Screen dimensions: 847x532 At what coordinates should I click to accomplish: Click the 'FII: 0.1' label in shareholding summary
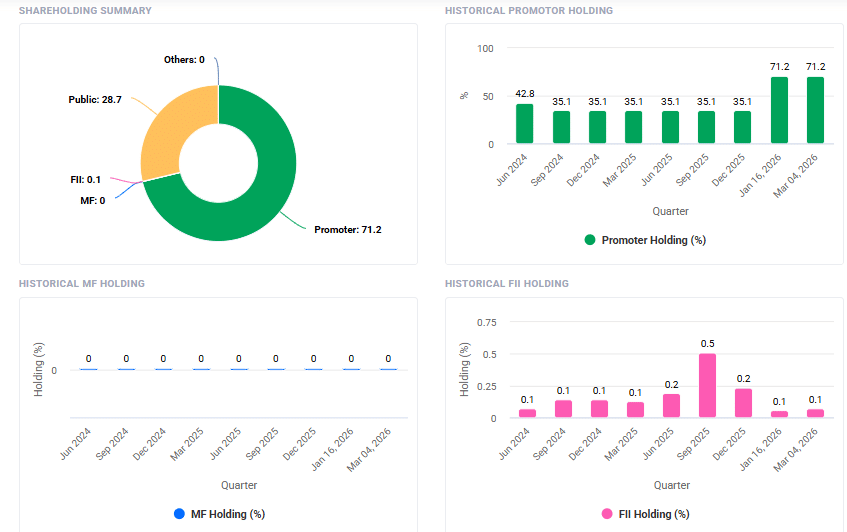point(85,179)
